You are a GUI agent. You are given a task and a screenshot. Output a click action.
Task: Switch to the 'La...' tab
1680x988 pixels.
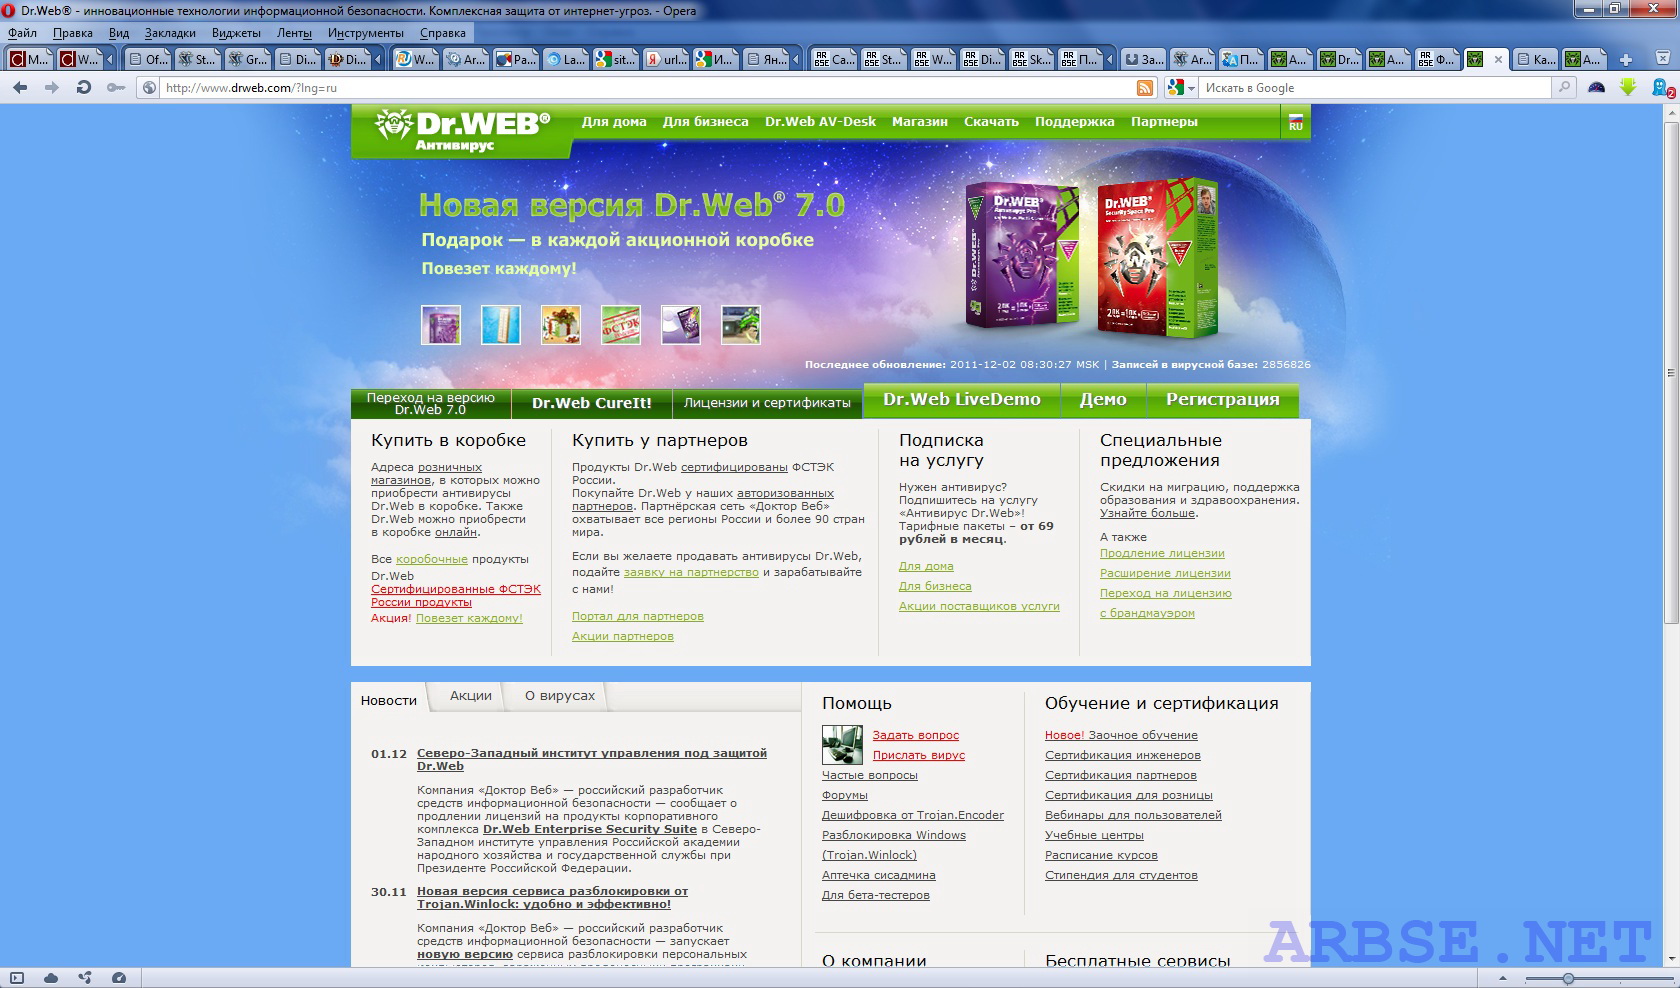click(x=565, y=59)
